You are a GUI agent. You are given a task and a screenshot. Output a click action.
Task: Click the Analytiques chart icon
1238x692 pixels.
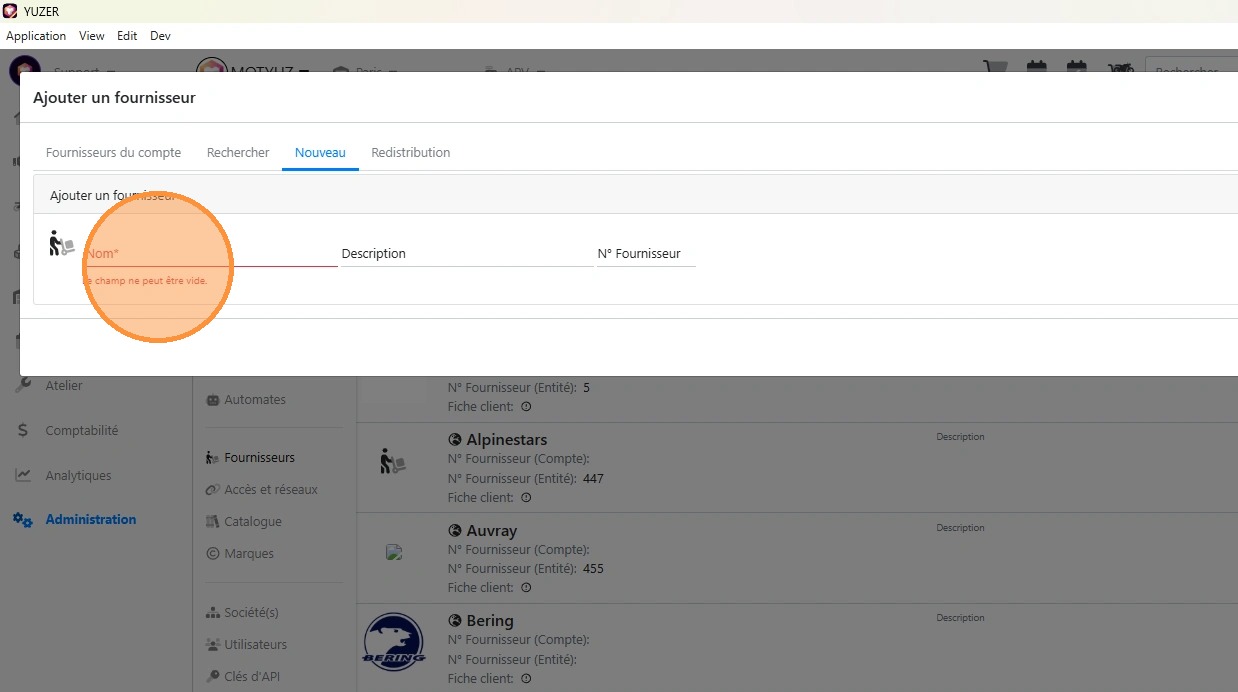click(23, 476)
